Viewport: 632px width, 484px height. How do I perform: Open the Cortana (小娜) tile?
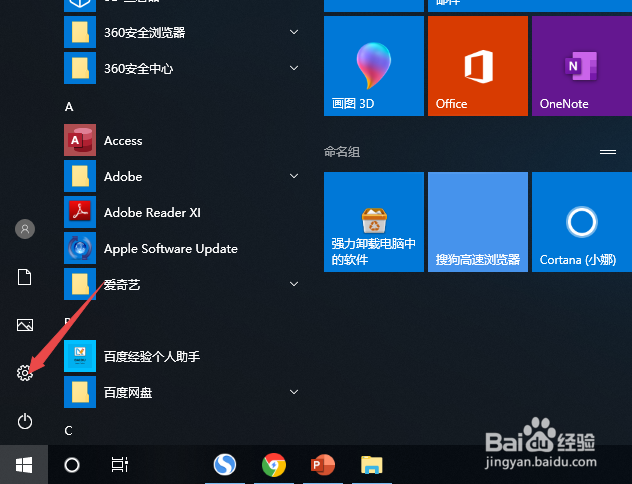[x=582, y=222]
